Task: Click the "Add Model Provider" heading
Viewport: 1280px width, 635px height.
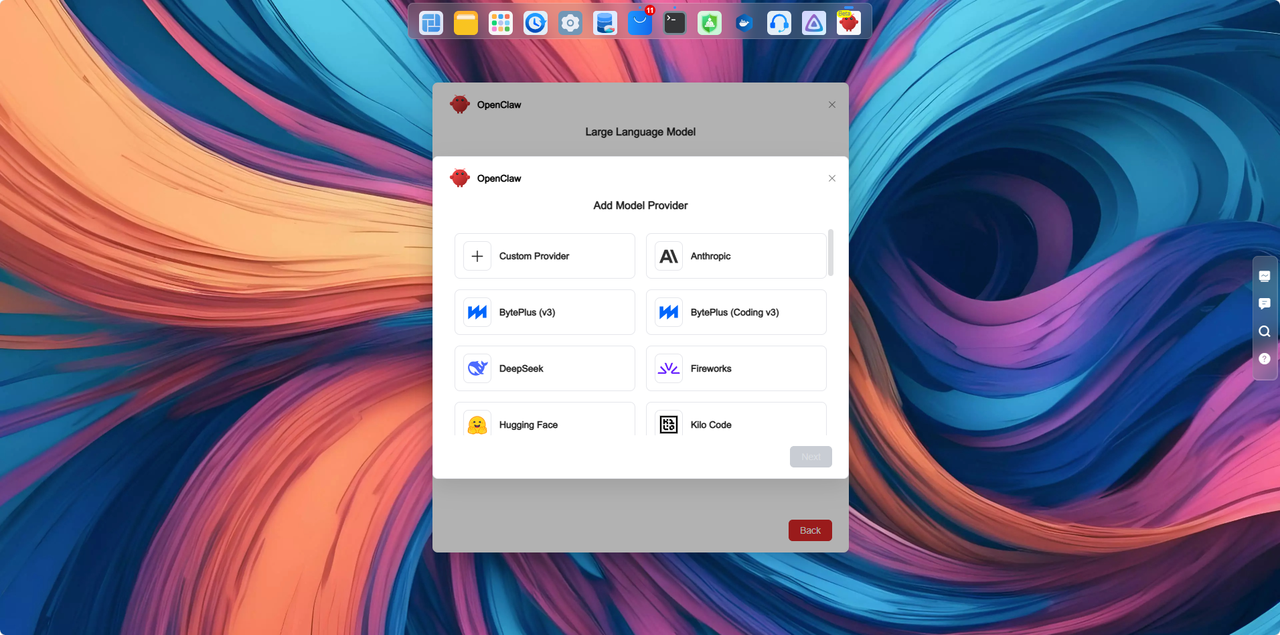Action: [x=641, y=205]
